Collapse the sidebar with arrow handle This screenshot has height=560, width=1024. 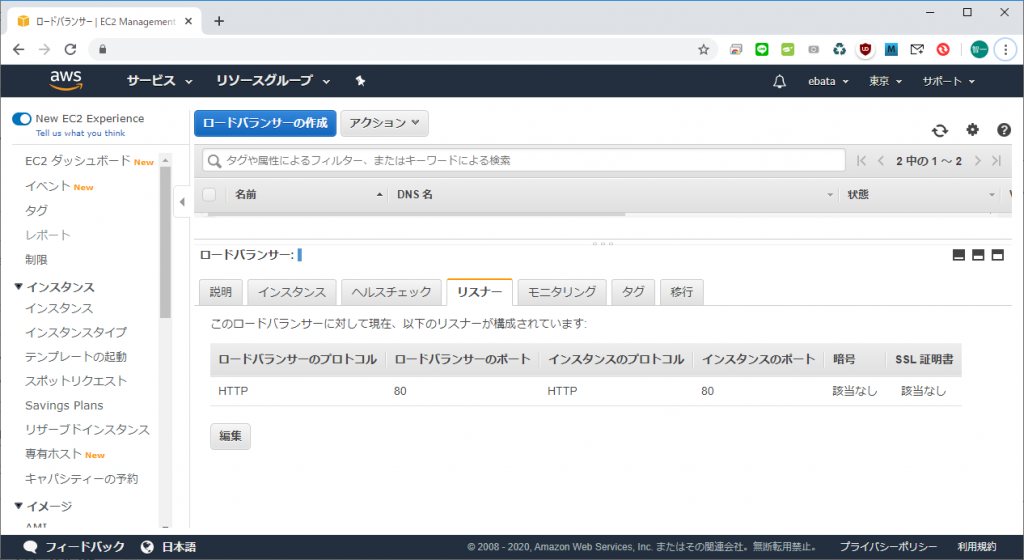pyautogui.click(x=181, y=202)
